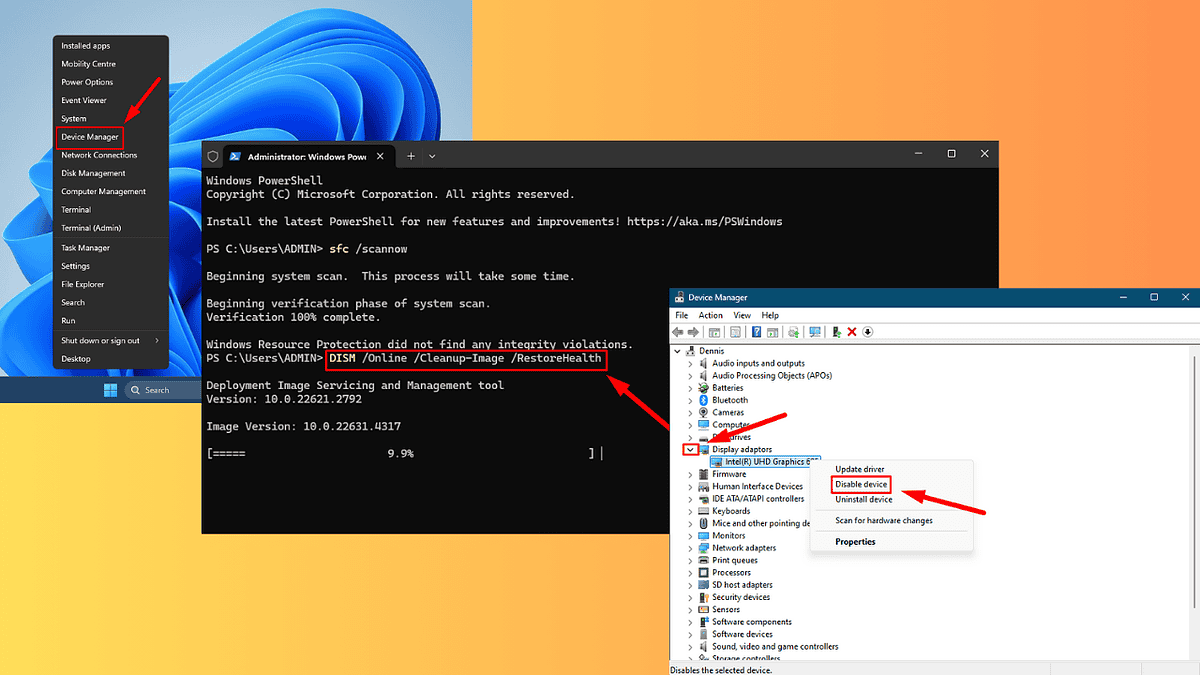Viewport: 1200px width, 675px height.
Task: Open the Action menu in Device Manager
Action: tap(710, 315)
